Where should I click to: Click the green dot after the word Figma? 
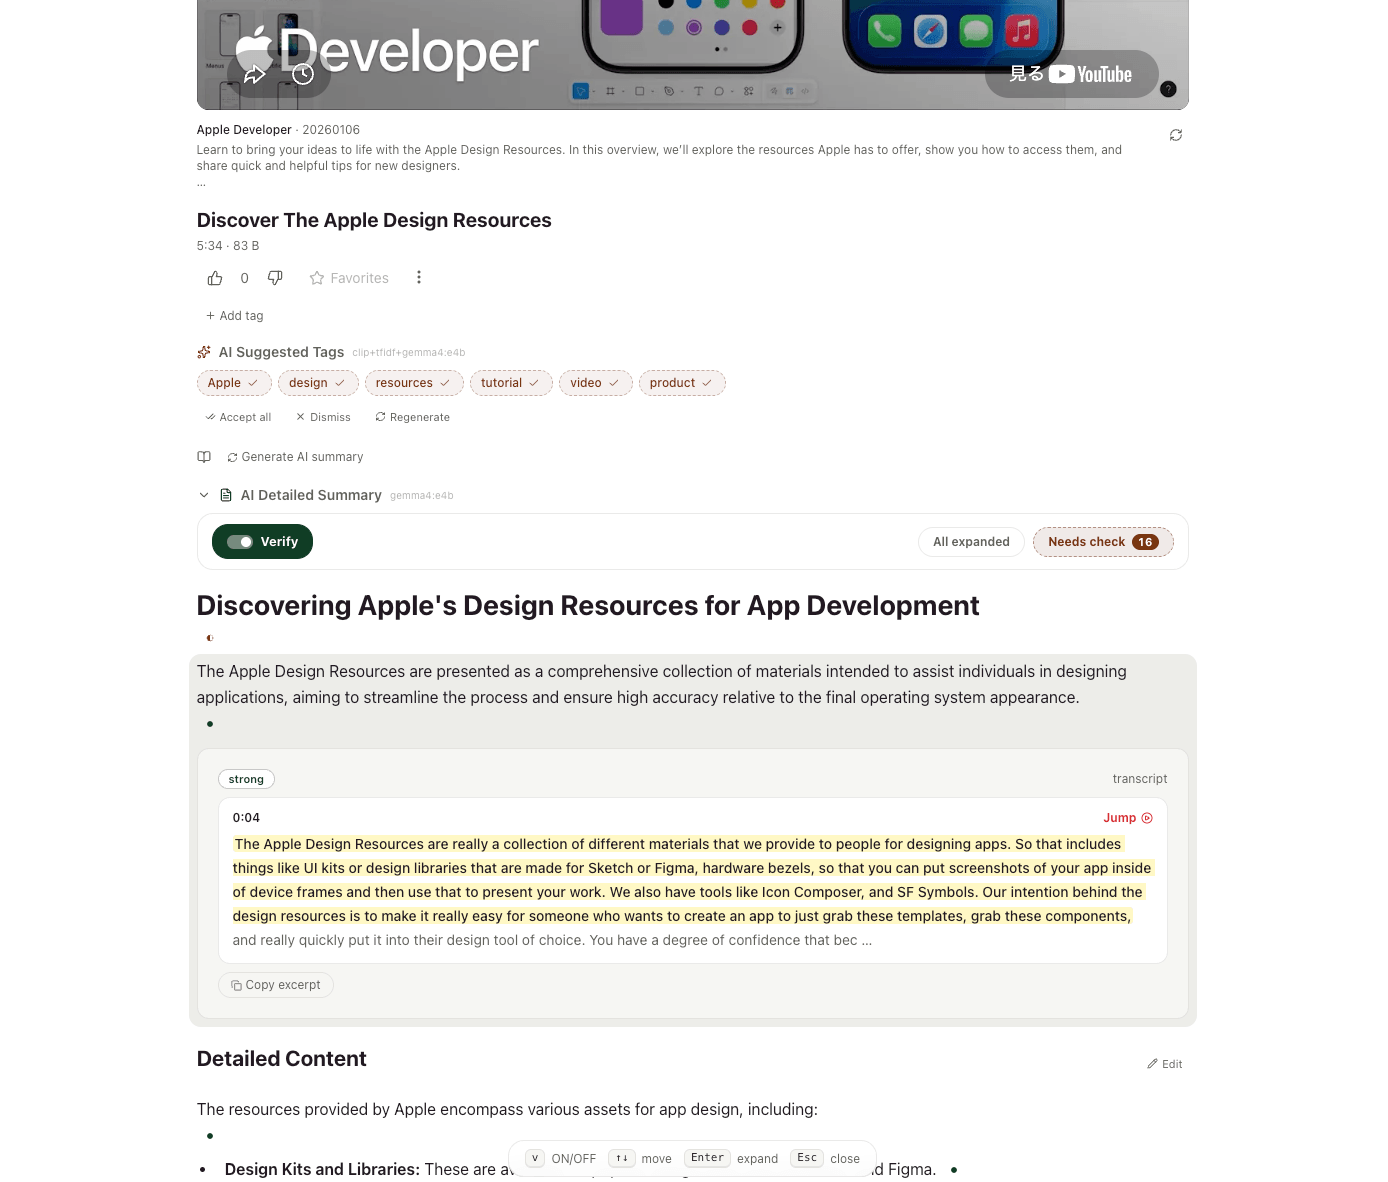click(x=954, y=1169)
